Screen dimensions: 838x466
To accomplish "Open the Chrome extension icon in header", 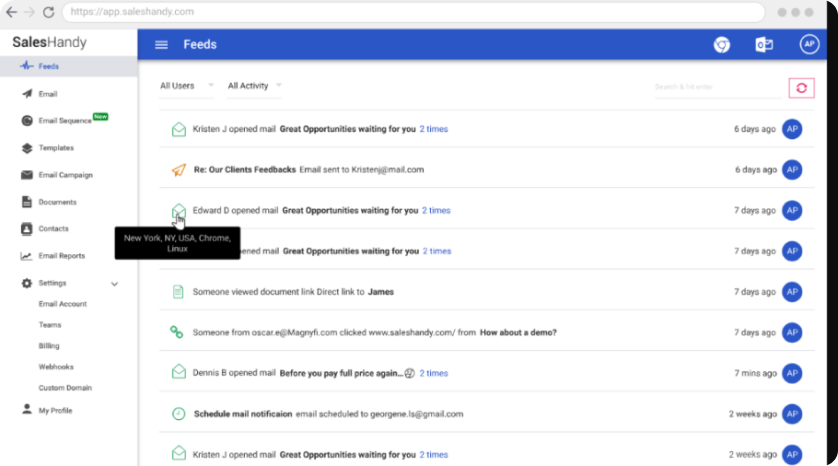I will click(721, 45).
